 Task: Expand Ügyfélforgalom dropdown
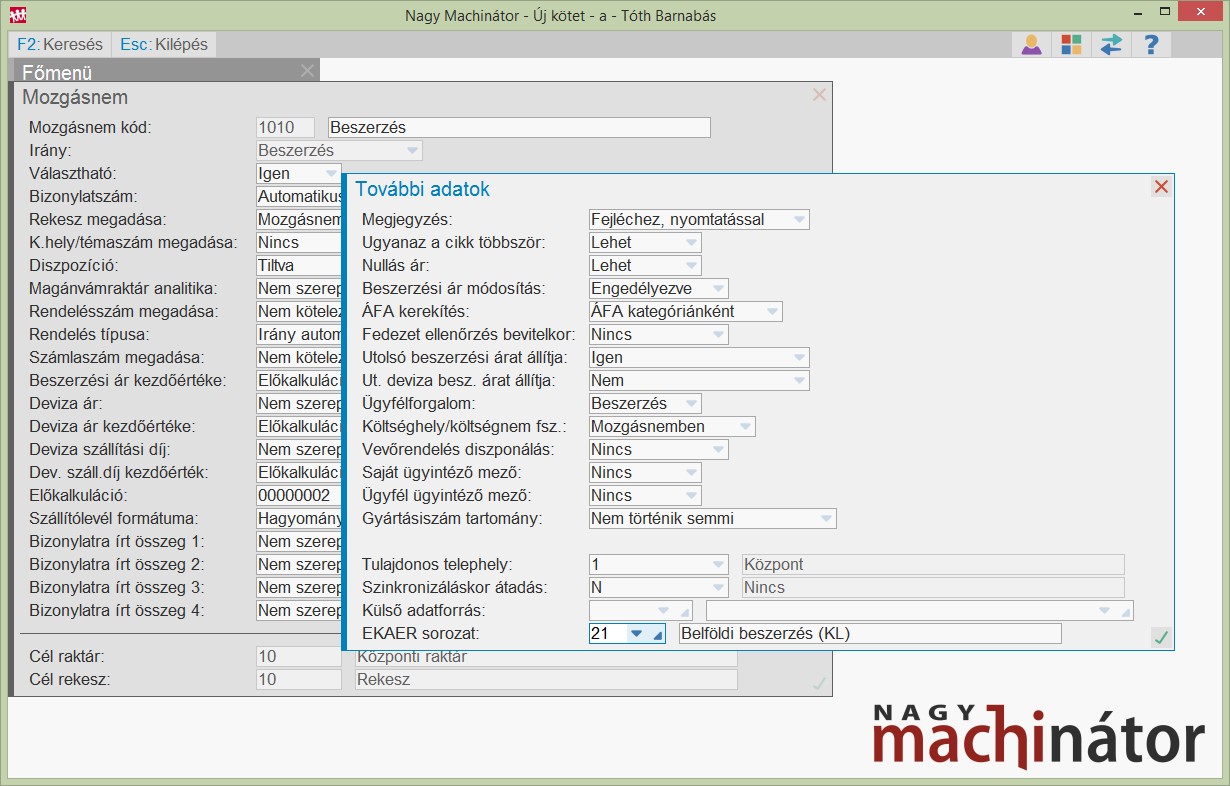(x=691, y=404)
